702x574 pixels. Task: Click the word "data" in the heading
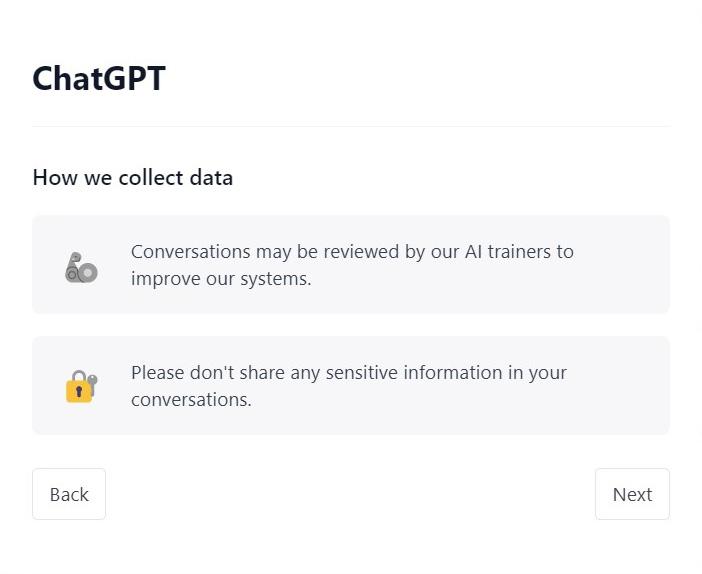tap(211, 178)
